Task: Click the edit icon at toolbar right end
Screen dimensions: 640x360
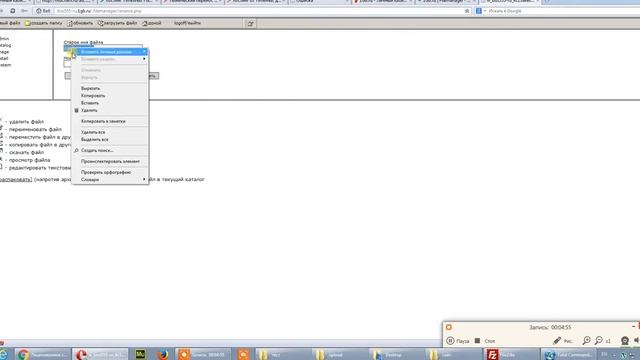Action: click(x=251, y=24)
